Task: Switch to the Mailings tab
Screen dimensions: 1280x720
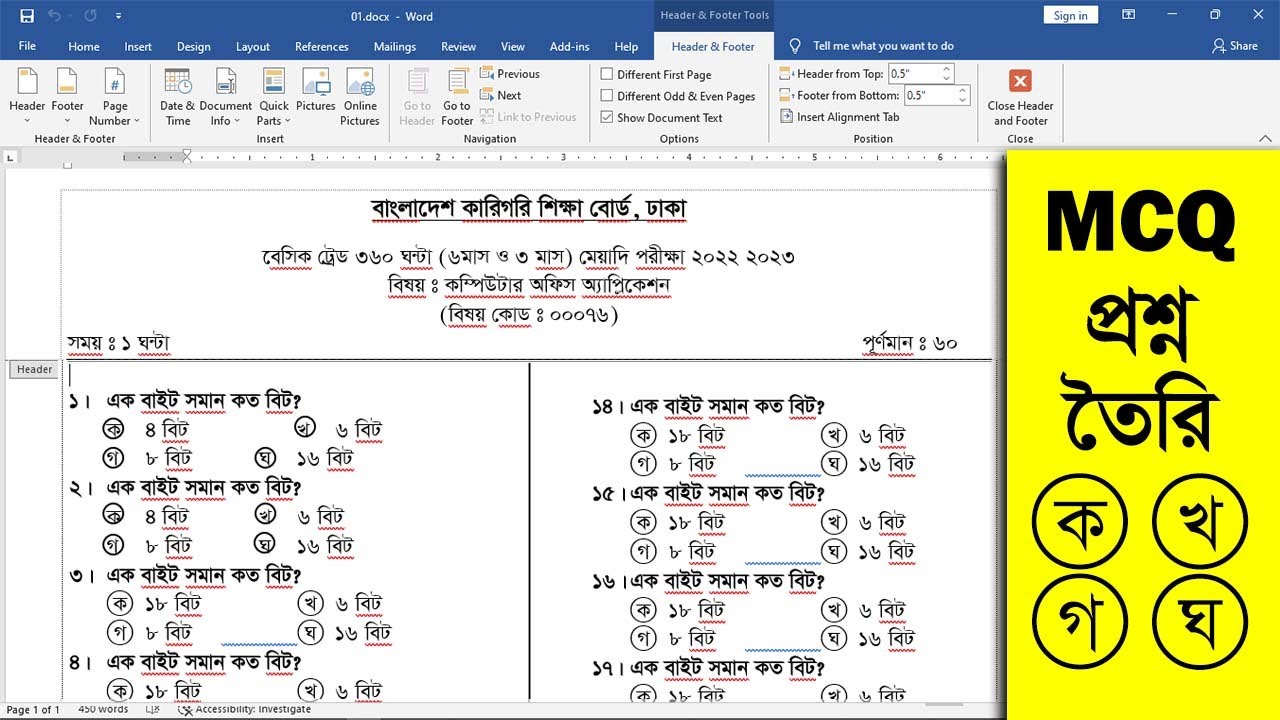Action: [x=394, y=46]
